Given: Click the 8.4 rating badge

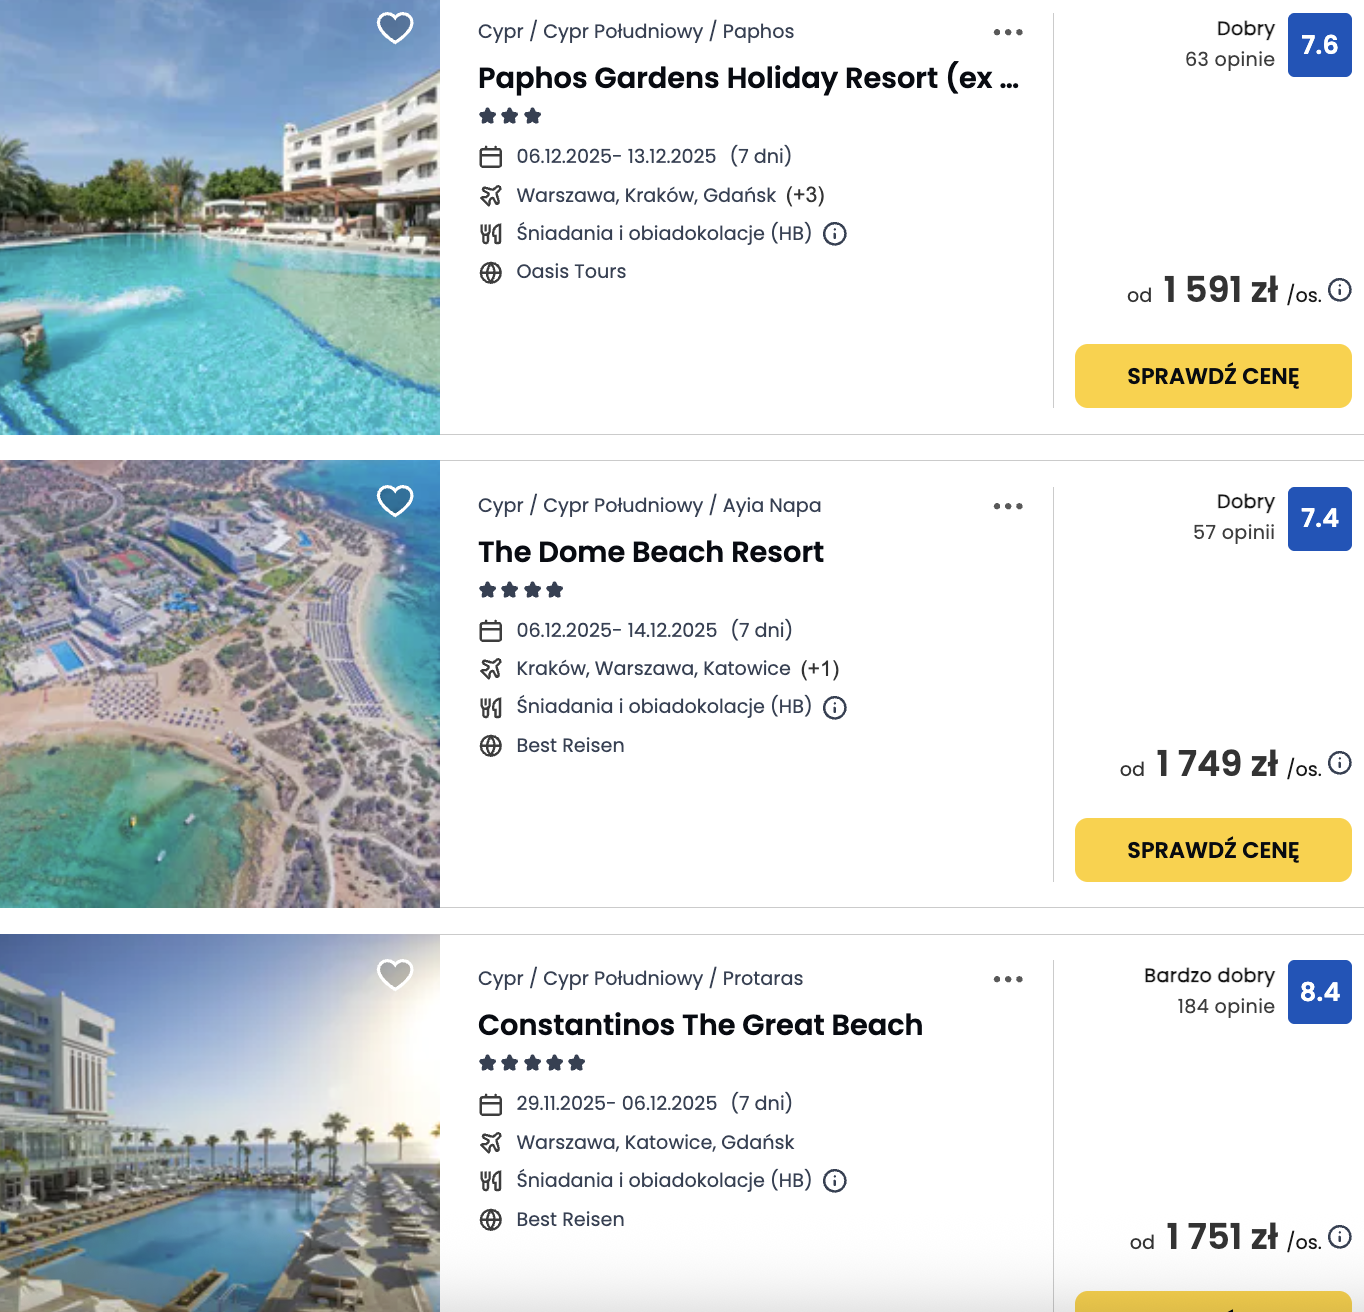Looking at the screenshot, I should coord(1319,992).
